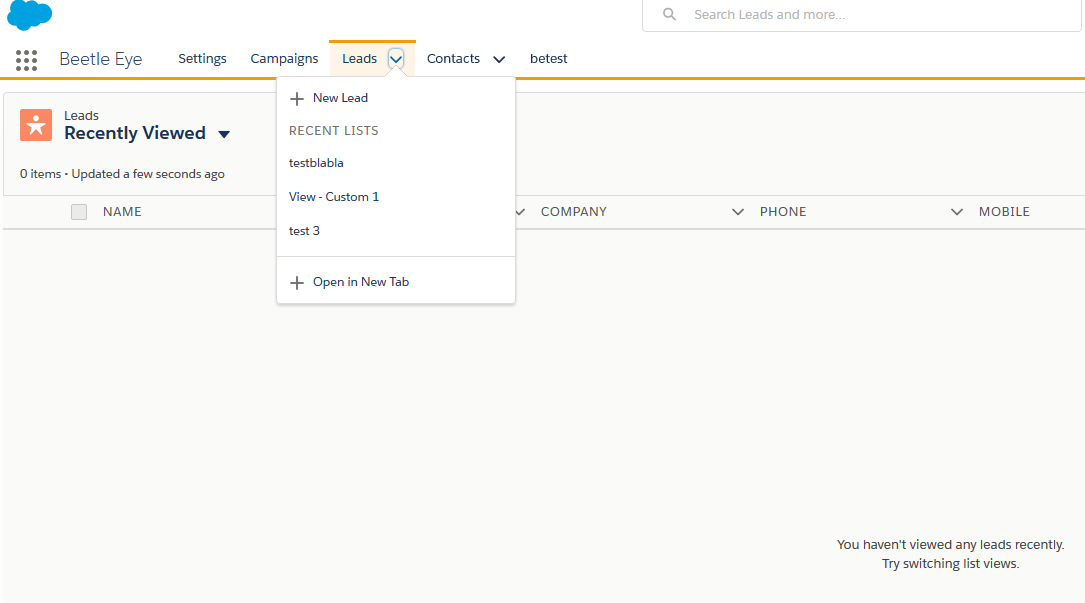Click the plus icon beside New Lead
1085x603 pixels.
(296, 99)
